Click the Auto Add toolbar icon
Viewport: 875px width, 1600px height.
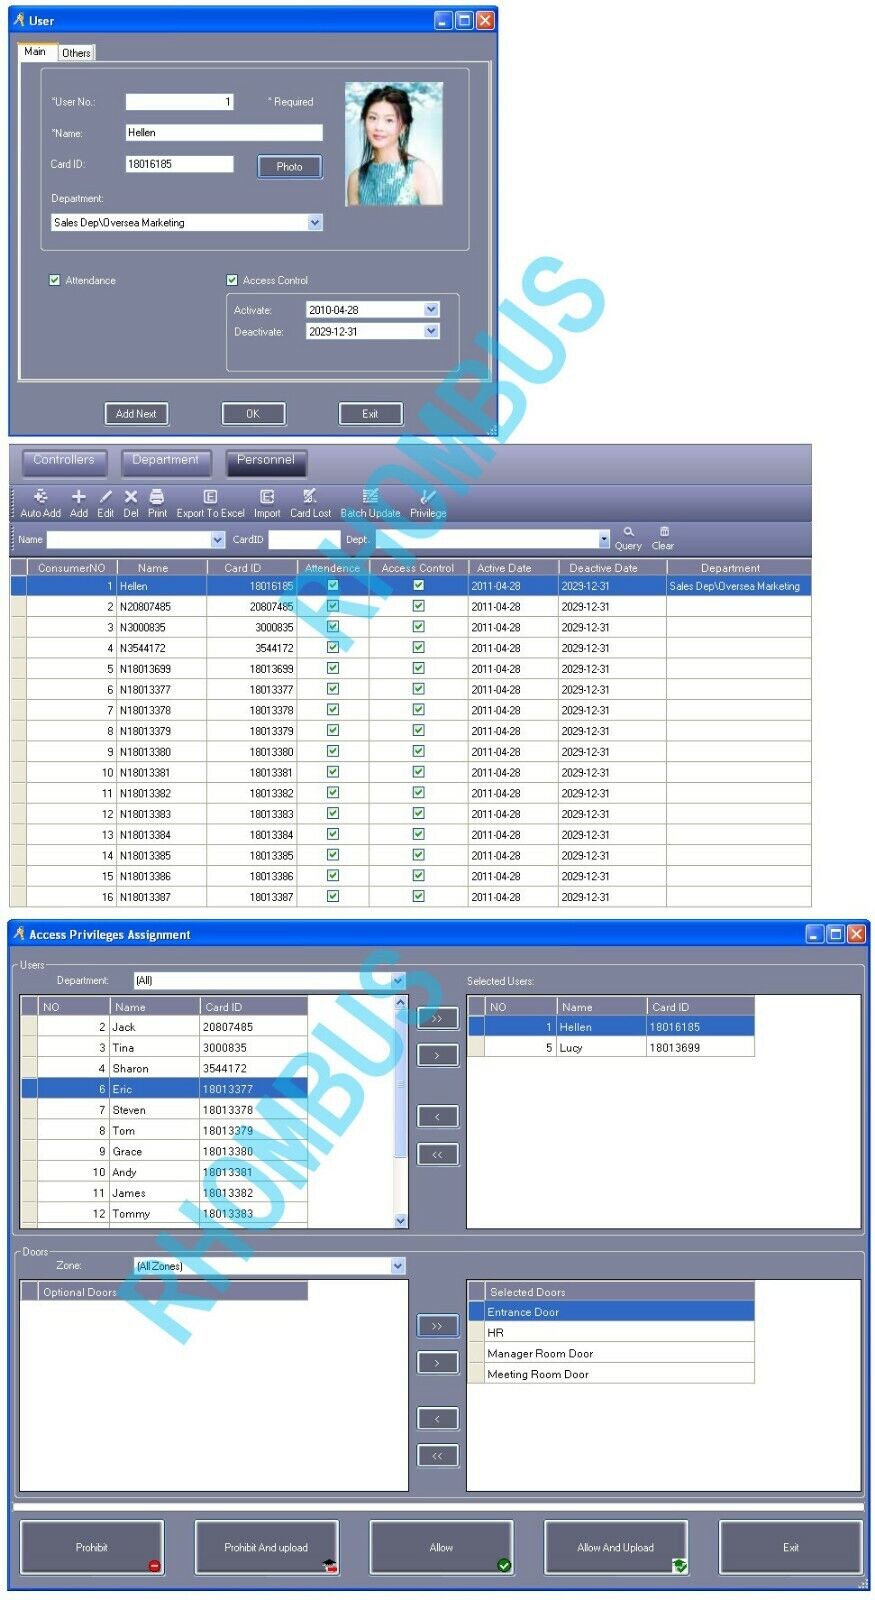click(40, 497)
